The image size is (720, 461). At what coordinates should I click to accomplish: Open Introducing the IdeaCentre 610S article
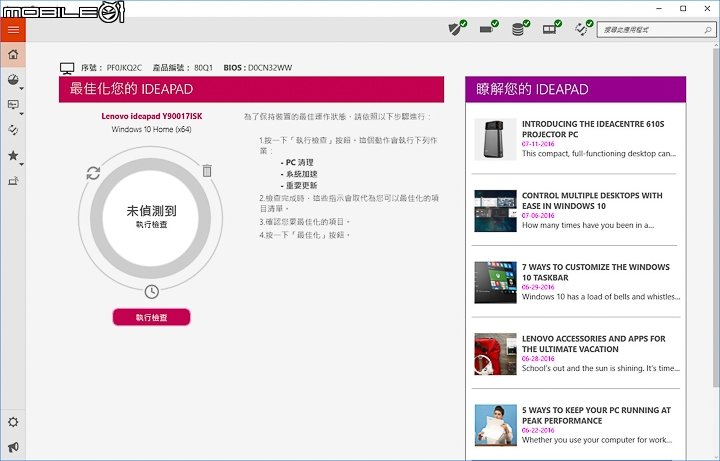[593, 129]
